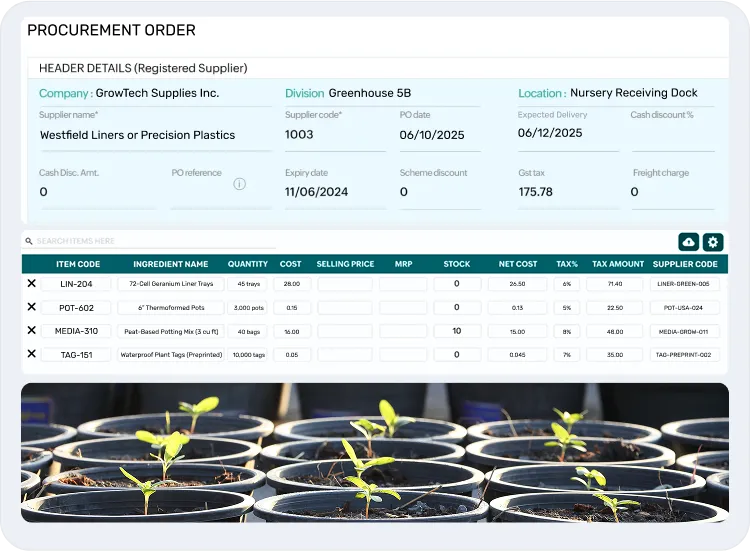Click the TAX AMOUNT column header
This screenshot has width=750, height=551.
[618, 264]
